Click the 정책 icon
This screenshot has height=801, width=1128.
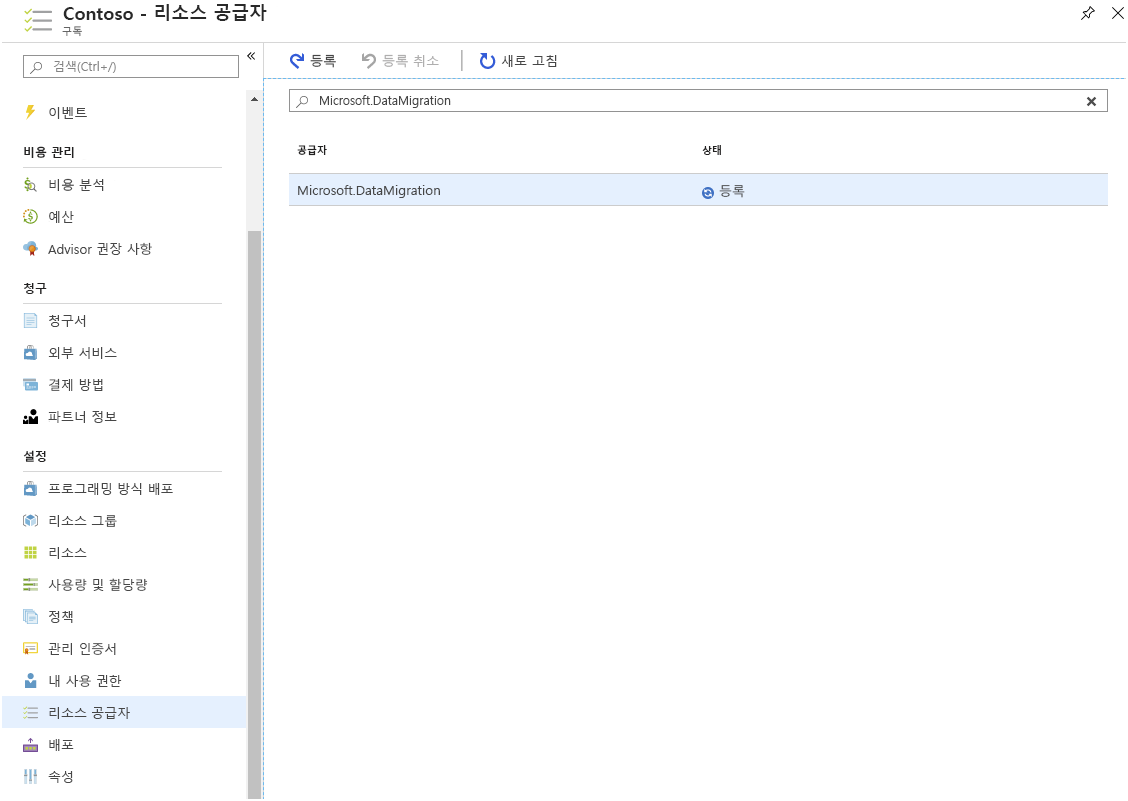pyautogui.click(x=30, y=617)
